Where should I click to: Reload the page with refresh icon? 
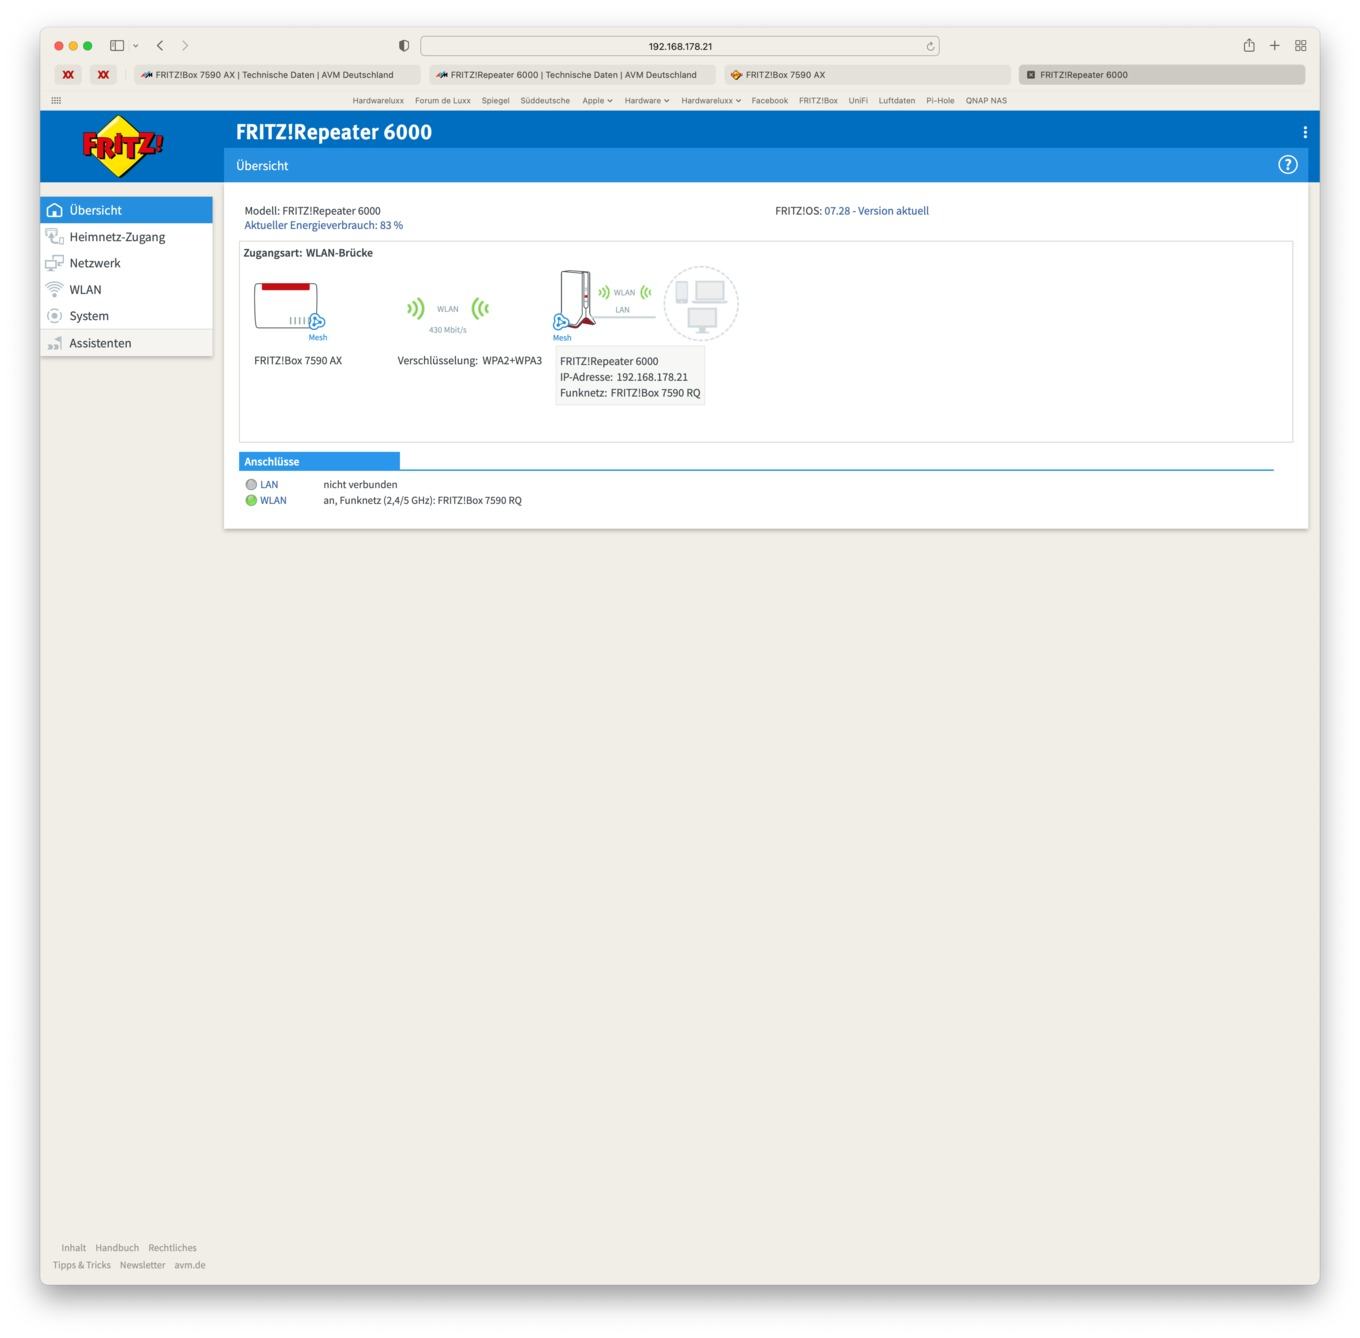tap(930, 46)
